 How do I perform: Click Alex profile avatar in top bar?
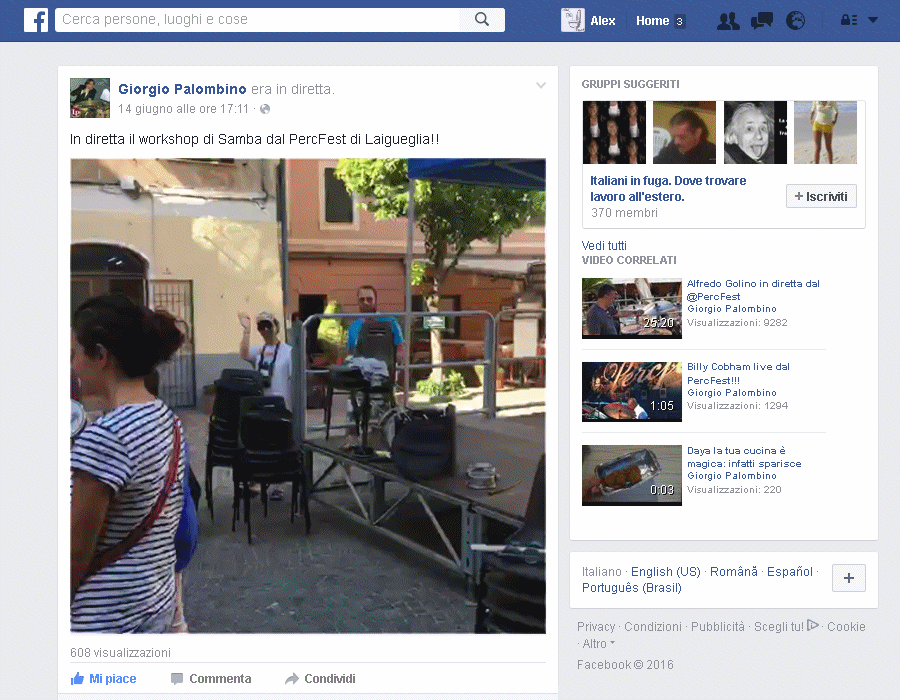tap(572, 20)
